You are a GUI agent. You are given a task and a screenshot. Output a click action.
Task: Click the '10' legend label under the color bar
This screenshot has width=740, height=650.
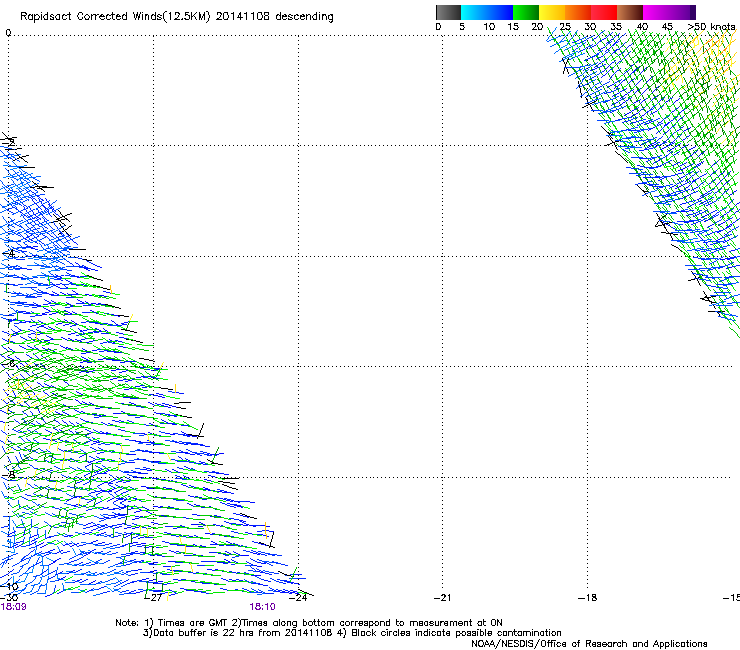489,27
